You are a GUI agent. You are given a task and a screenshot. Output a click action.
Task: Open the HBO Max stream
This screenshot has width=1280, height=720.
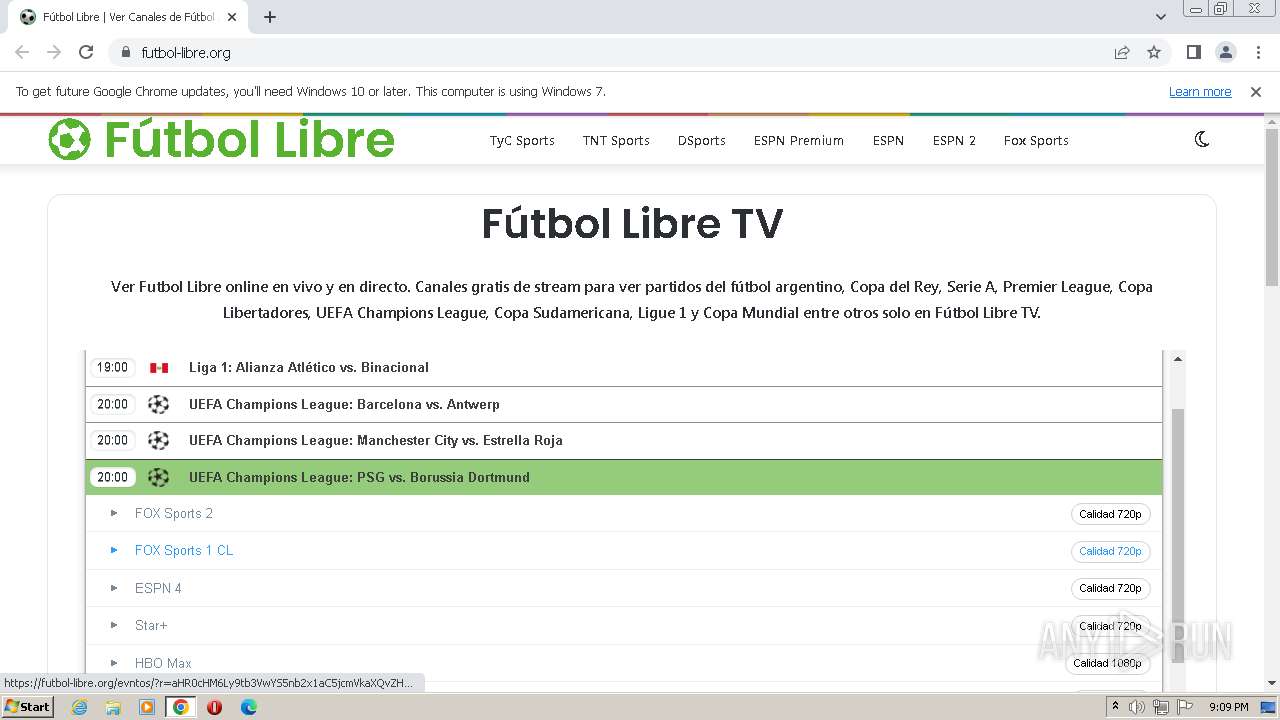(x=163, y=663)
